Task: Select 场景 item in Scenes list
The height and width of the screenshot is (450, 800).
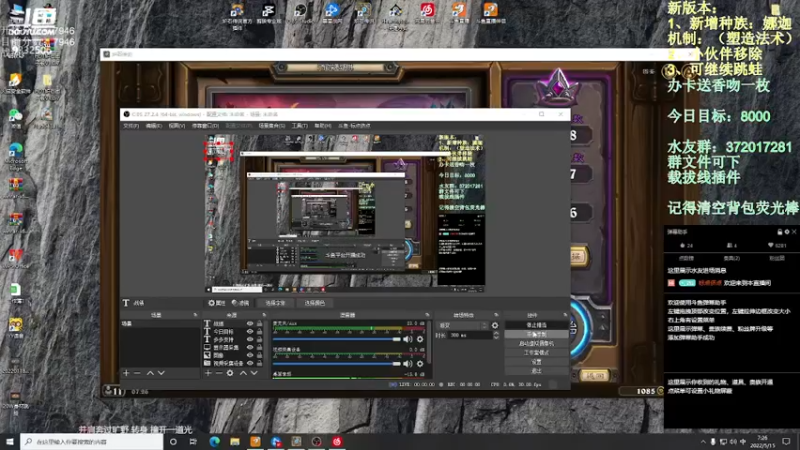Action: (x=159, y=323)
